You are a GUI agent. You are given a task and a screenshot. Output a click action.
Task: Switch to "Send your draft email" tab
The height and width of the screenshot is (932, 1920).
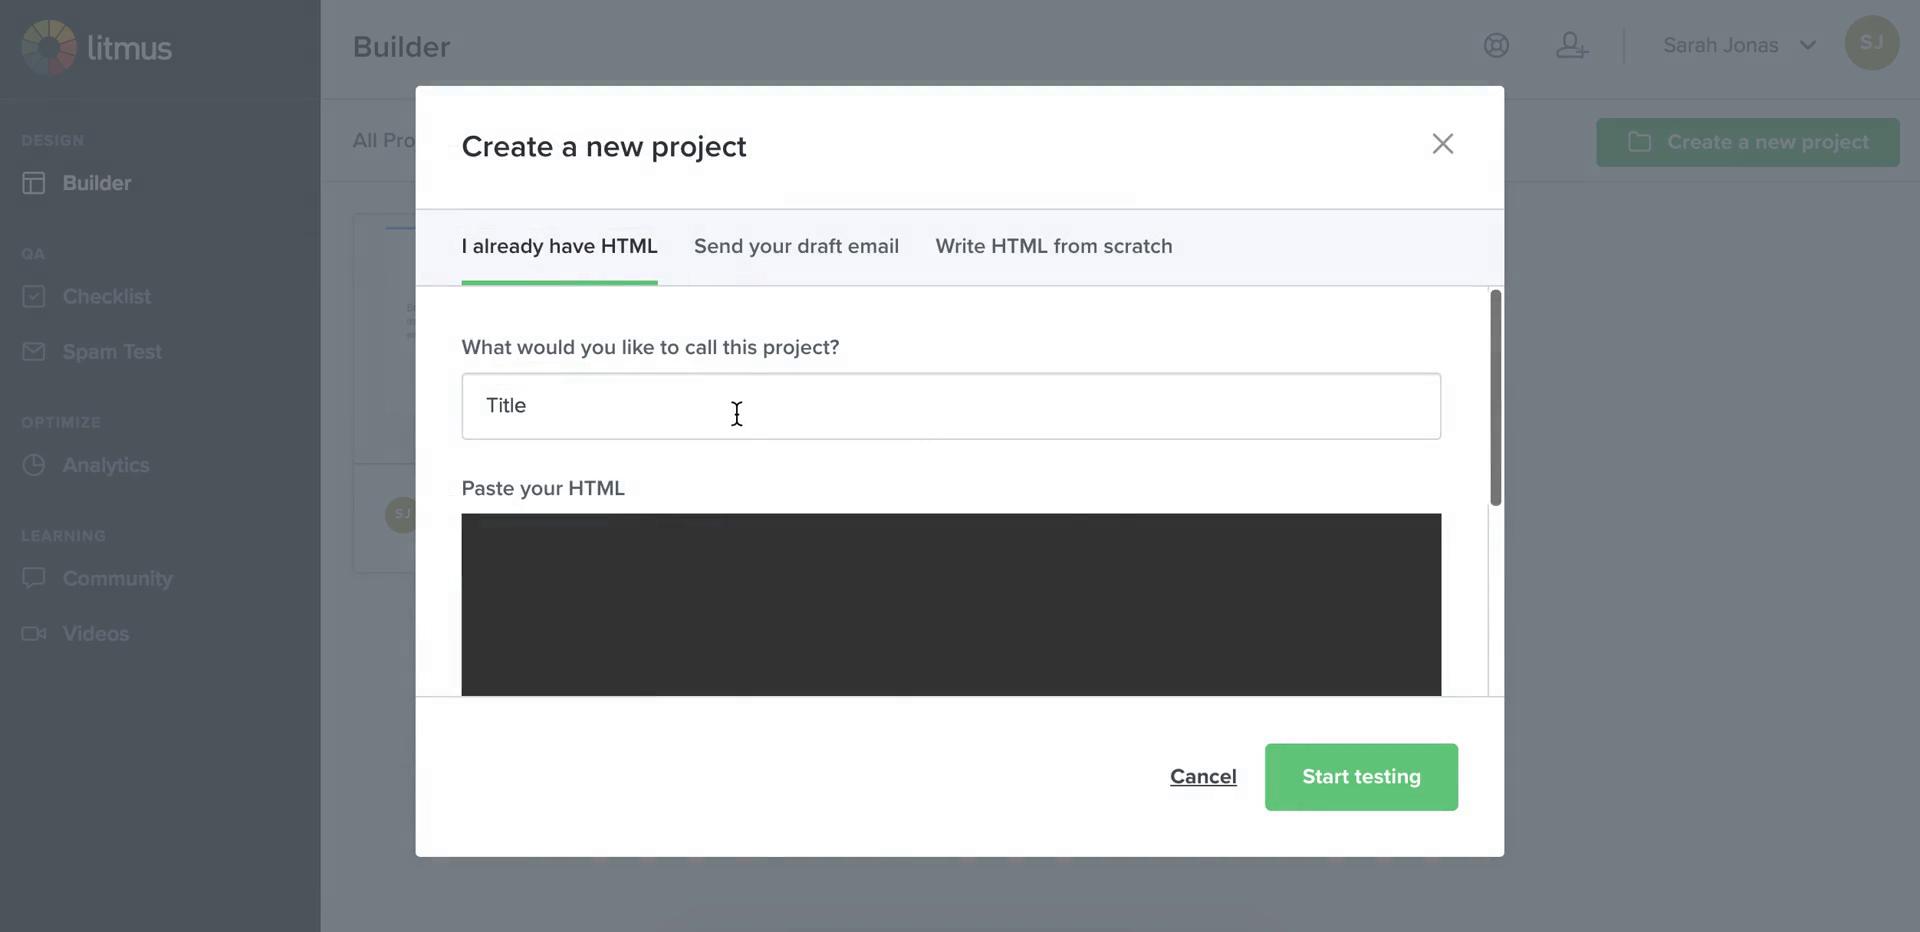pos(796,247)
